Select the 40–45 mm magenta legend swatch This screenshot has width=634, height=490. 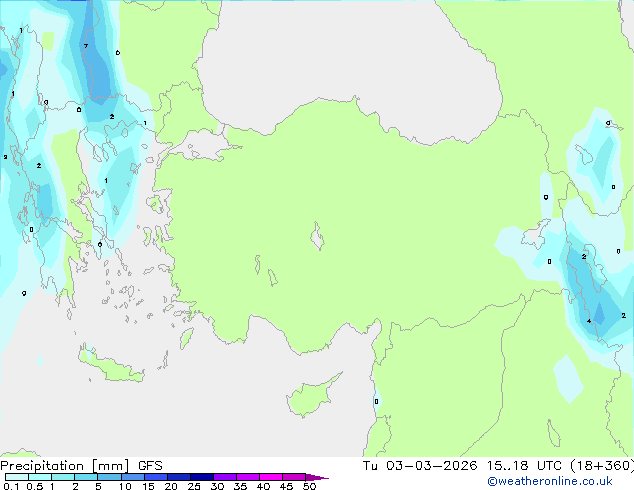click(271, 477)
